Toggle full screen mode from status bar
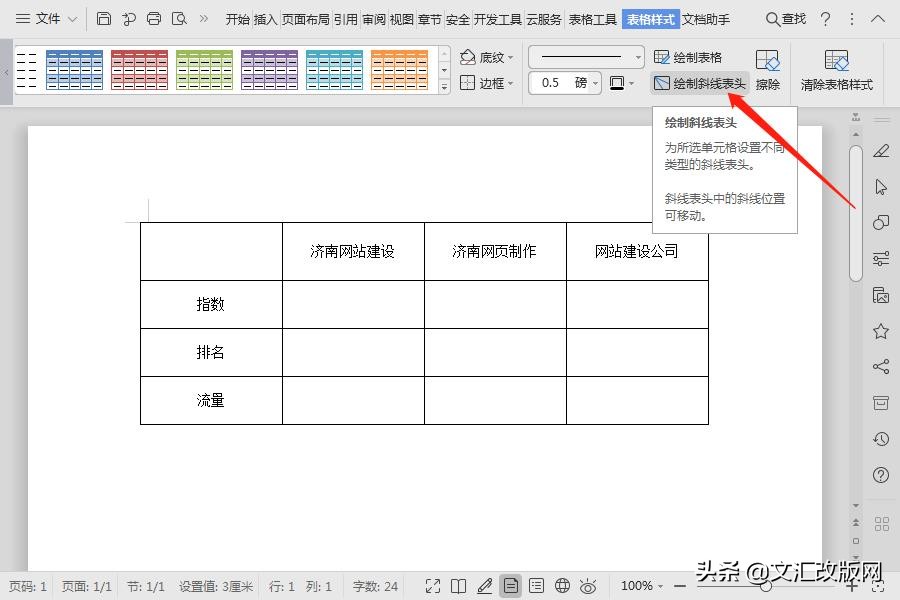The height and width of the screenshot is (600, 900). (433, 585)
